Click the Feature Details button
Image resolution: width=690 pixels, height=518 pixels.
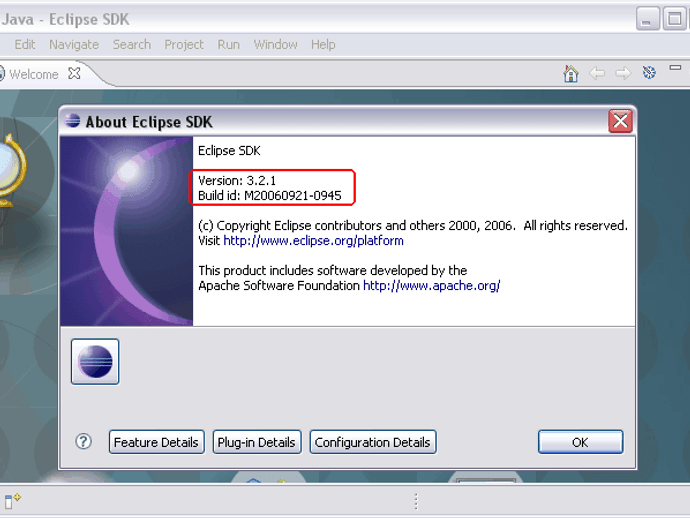click(156, 442)
